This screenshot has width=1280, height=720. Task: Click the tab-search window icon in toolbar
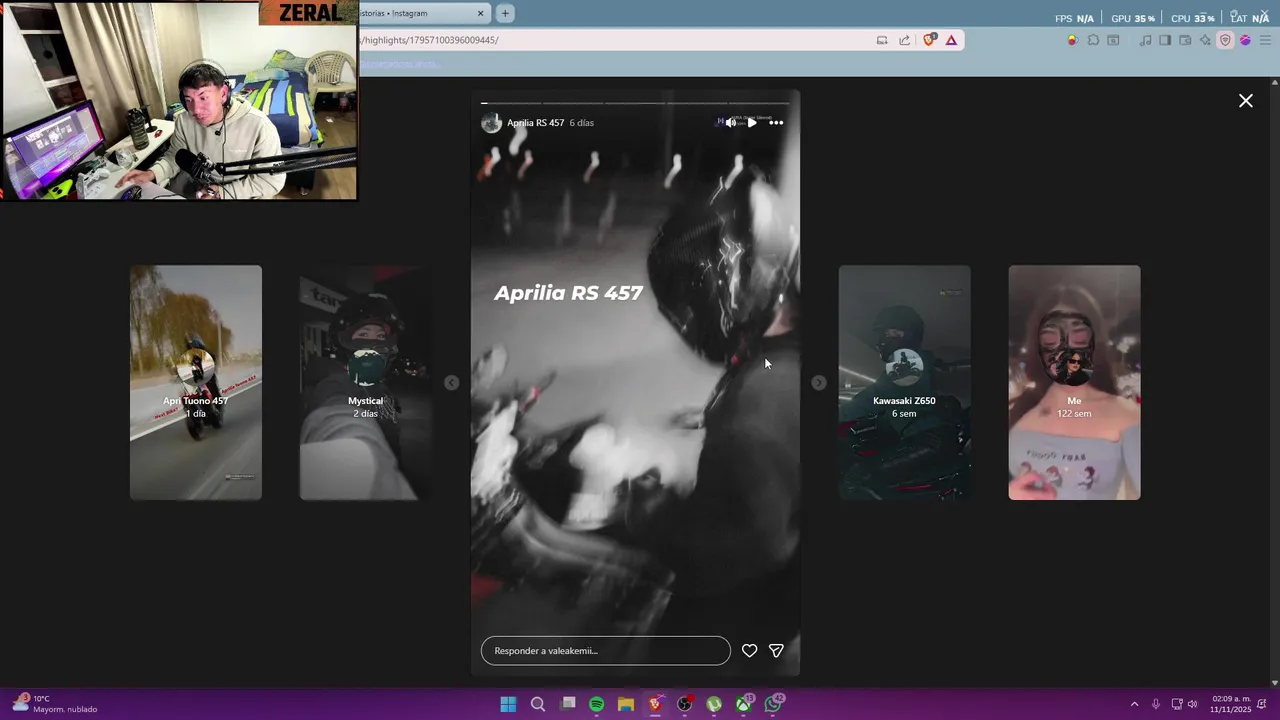pyautogui.click(x=1113, y=40)
